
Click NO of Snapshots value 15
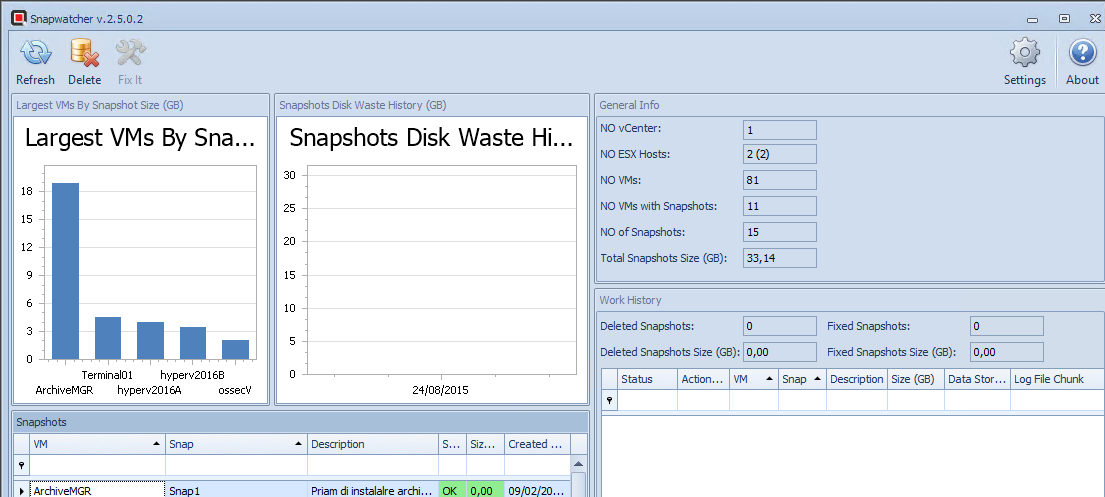tap(780, 232)
